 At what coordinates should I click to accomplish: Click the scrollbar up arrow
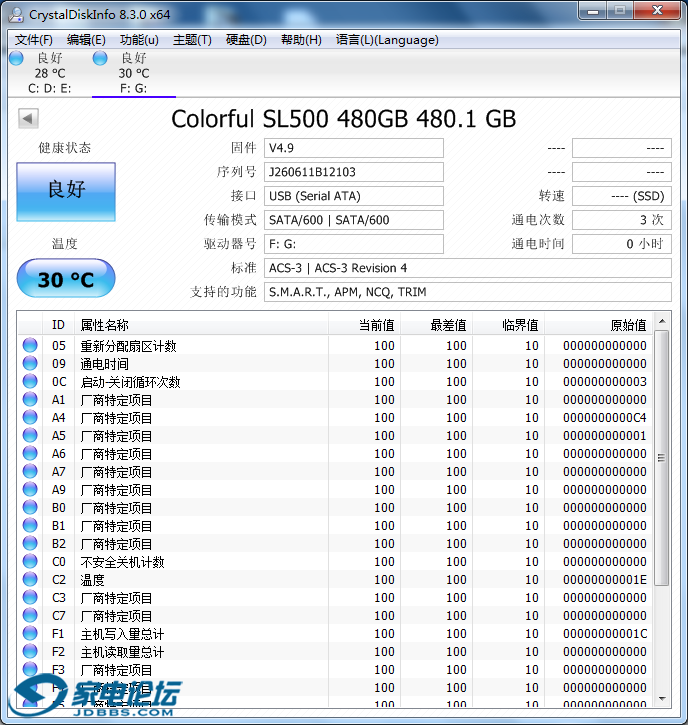pos(662,321)
